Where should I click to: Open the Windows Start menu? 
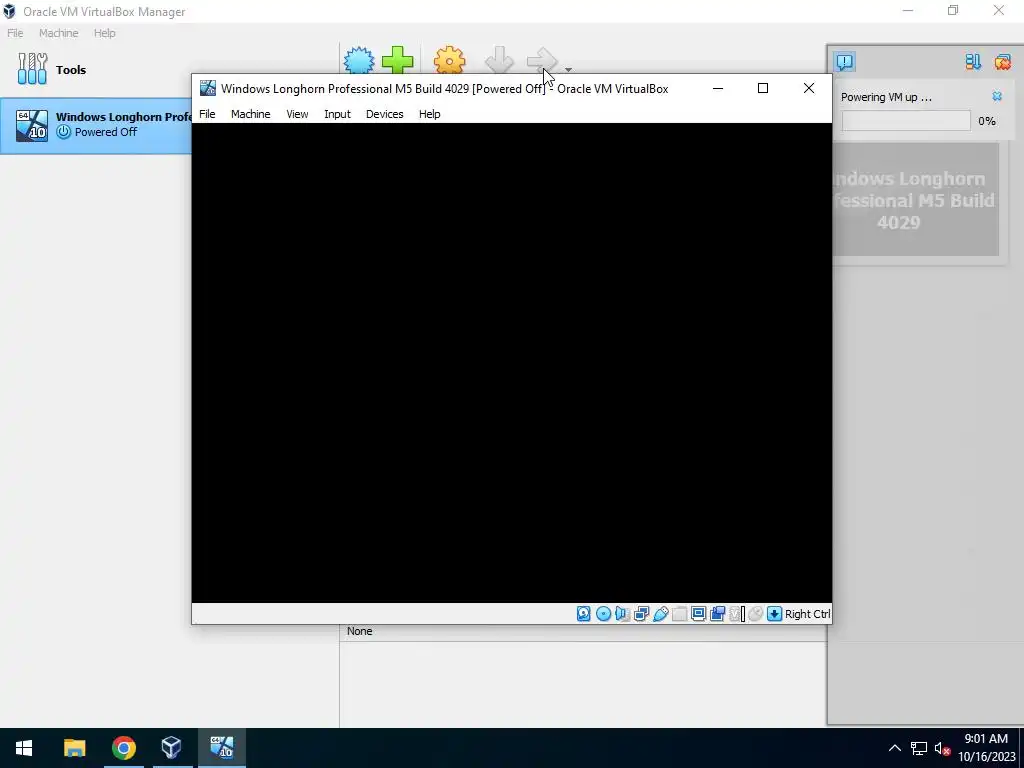pos(24,748)
